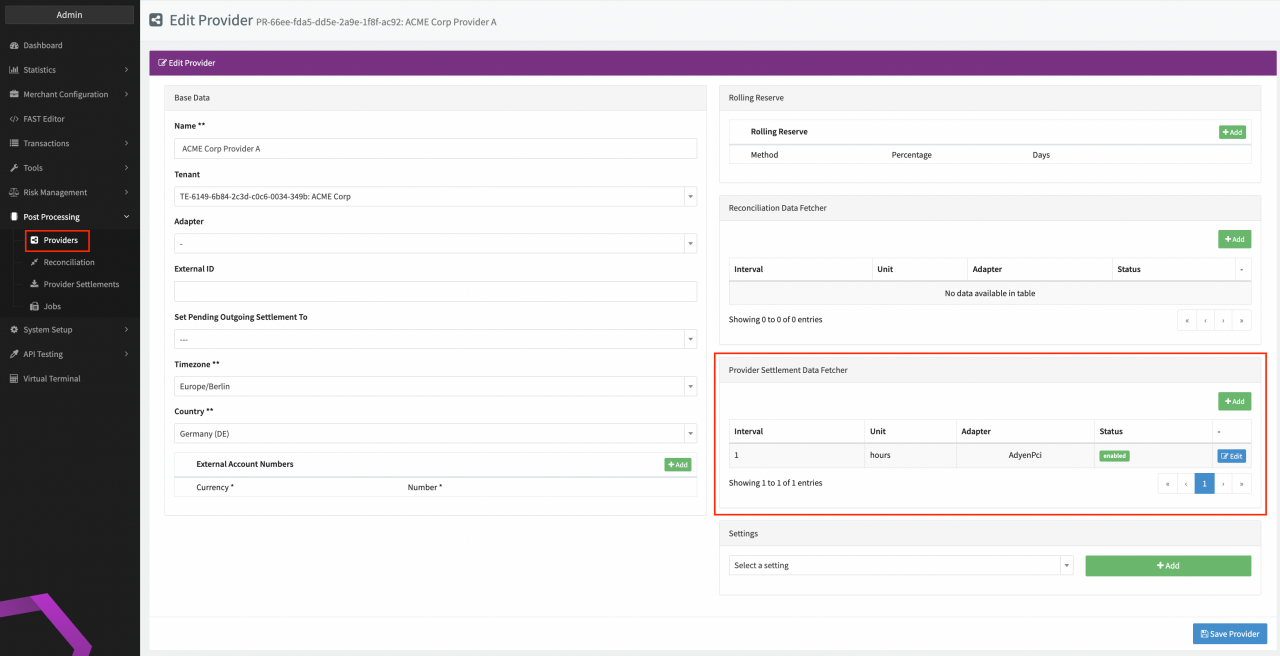Collapse the Post Processing menu
Image resolution: width=1280 pixels, height=656 pixels.
[69, 217]
